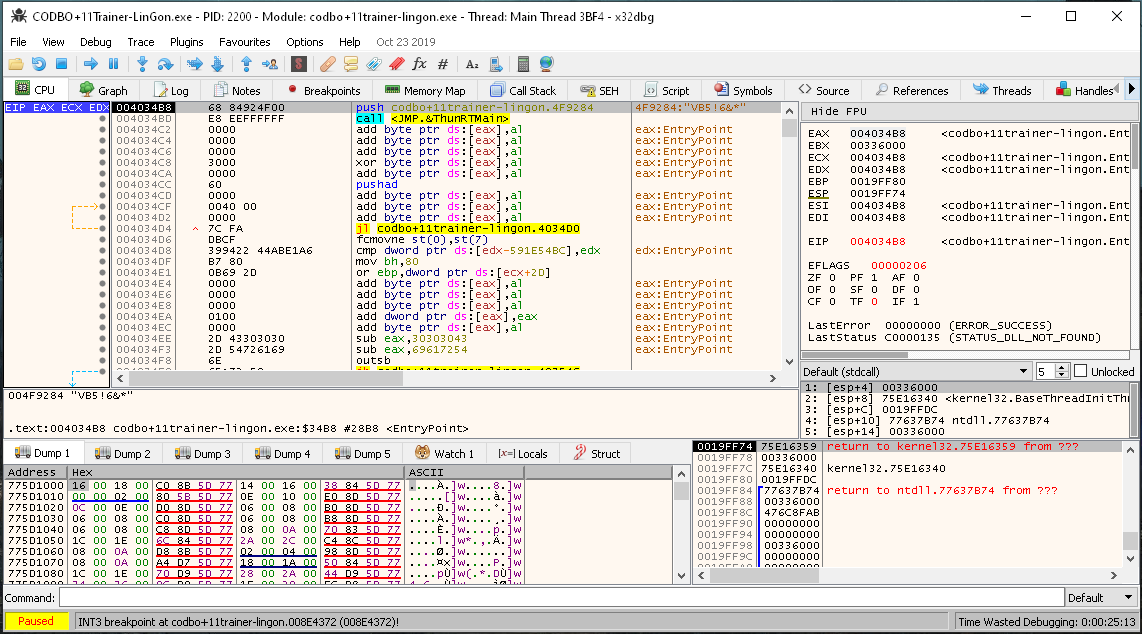Open patches bandage icon
This screenshot has width=1142, height=634.
click(328, 64)
